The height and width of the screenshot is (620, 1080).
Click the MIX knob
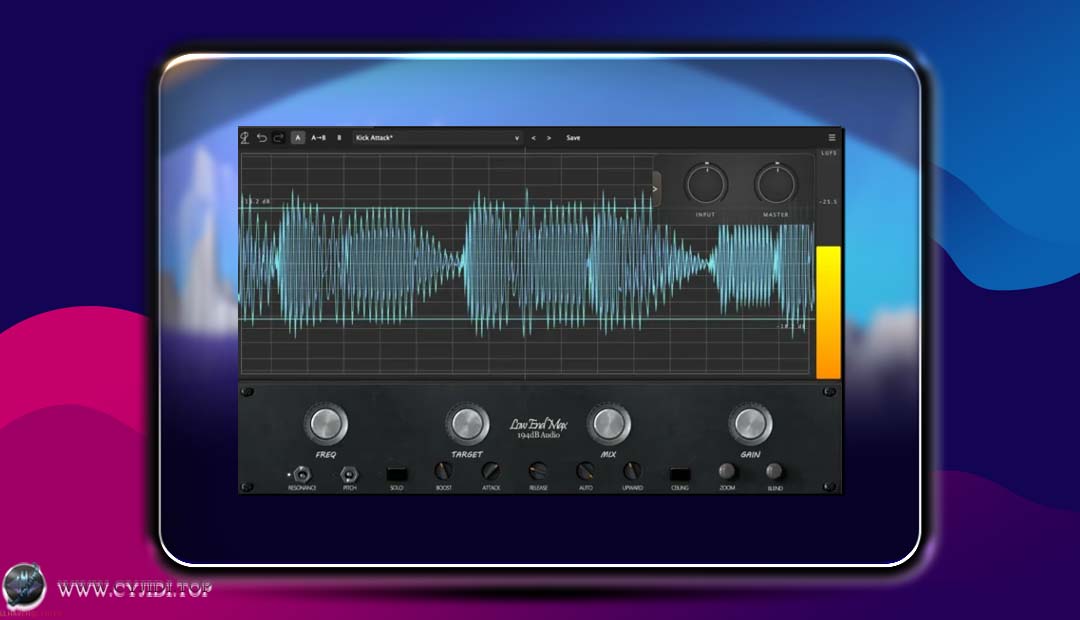click(609, 424)
